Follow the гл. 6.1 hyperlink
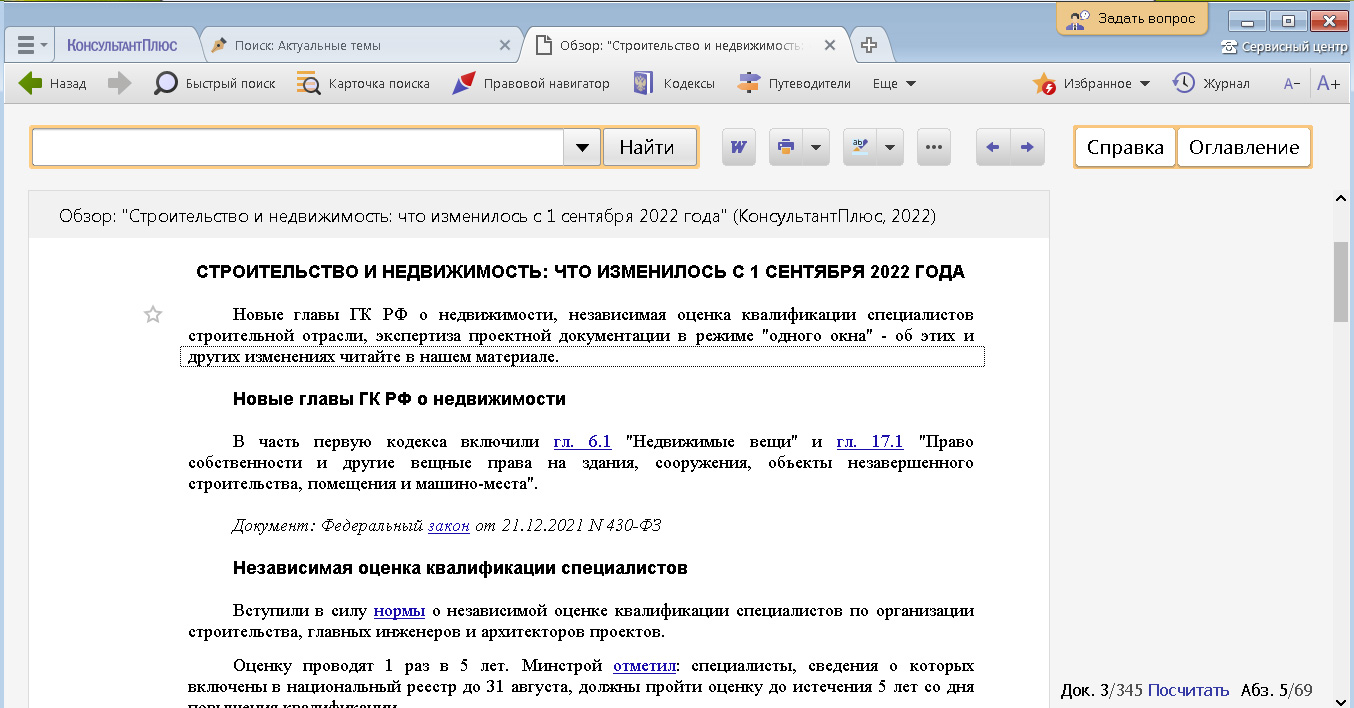 [x=582, y=442]
